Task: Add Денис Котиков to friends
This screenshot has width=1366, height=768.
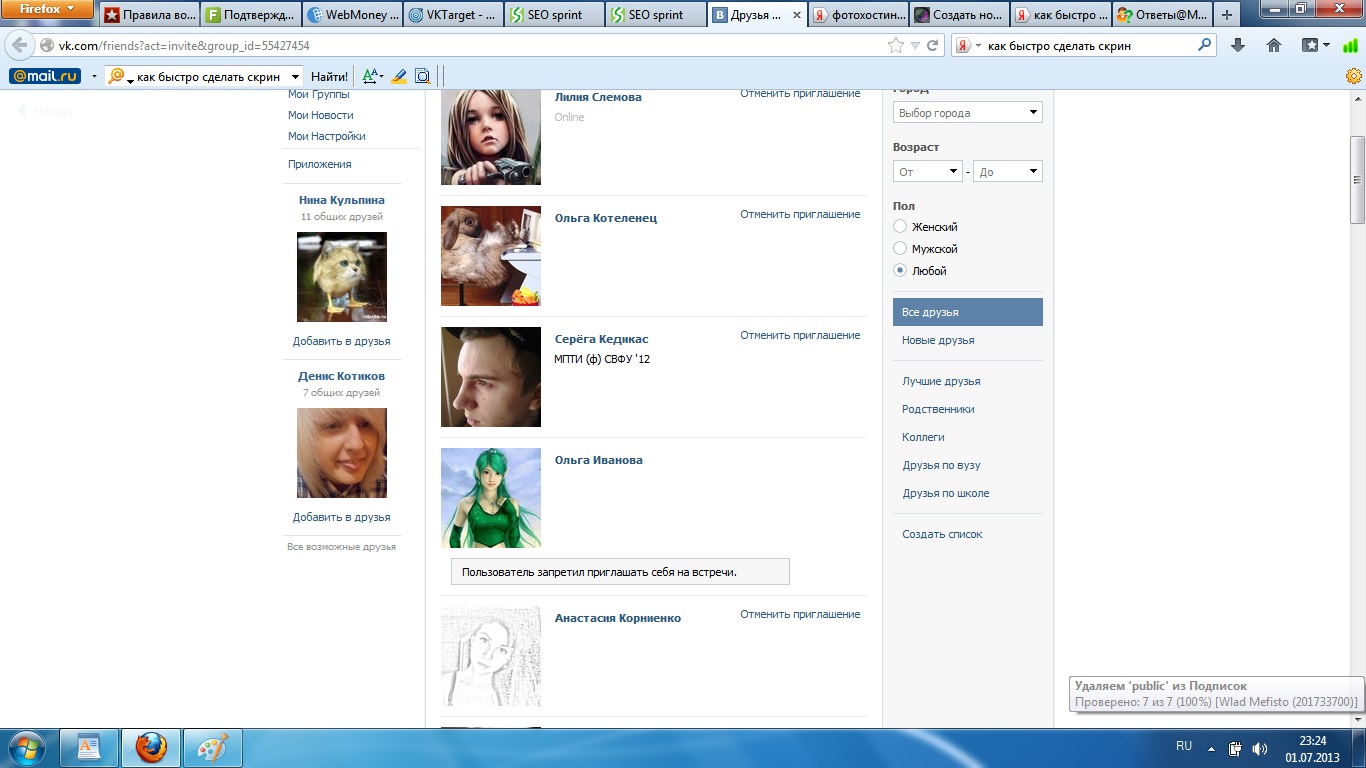Action: coord(342,517)
